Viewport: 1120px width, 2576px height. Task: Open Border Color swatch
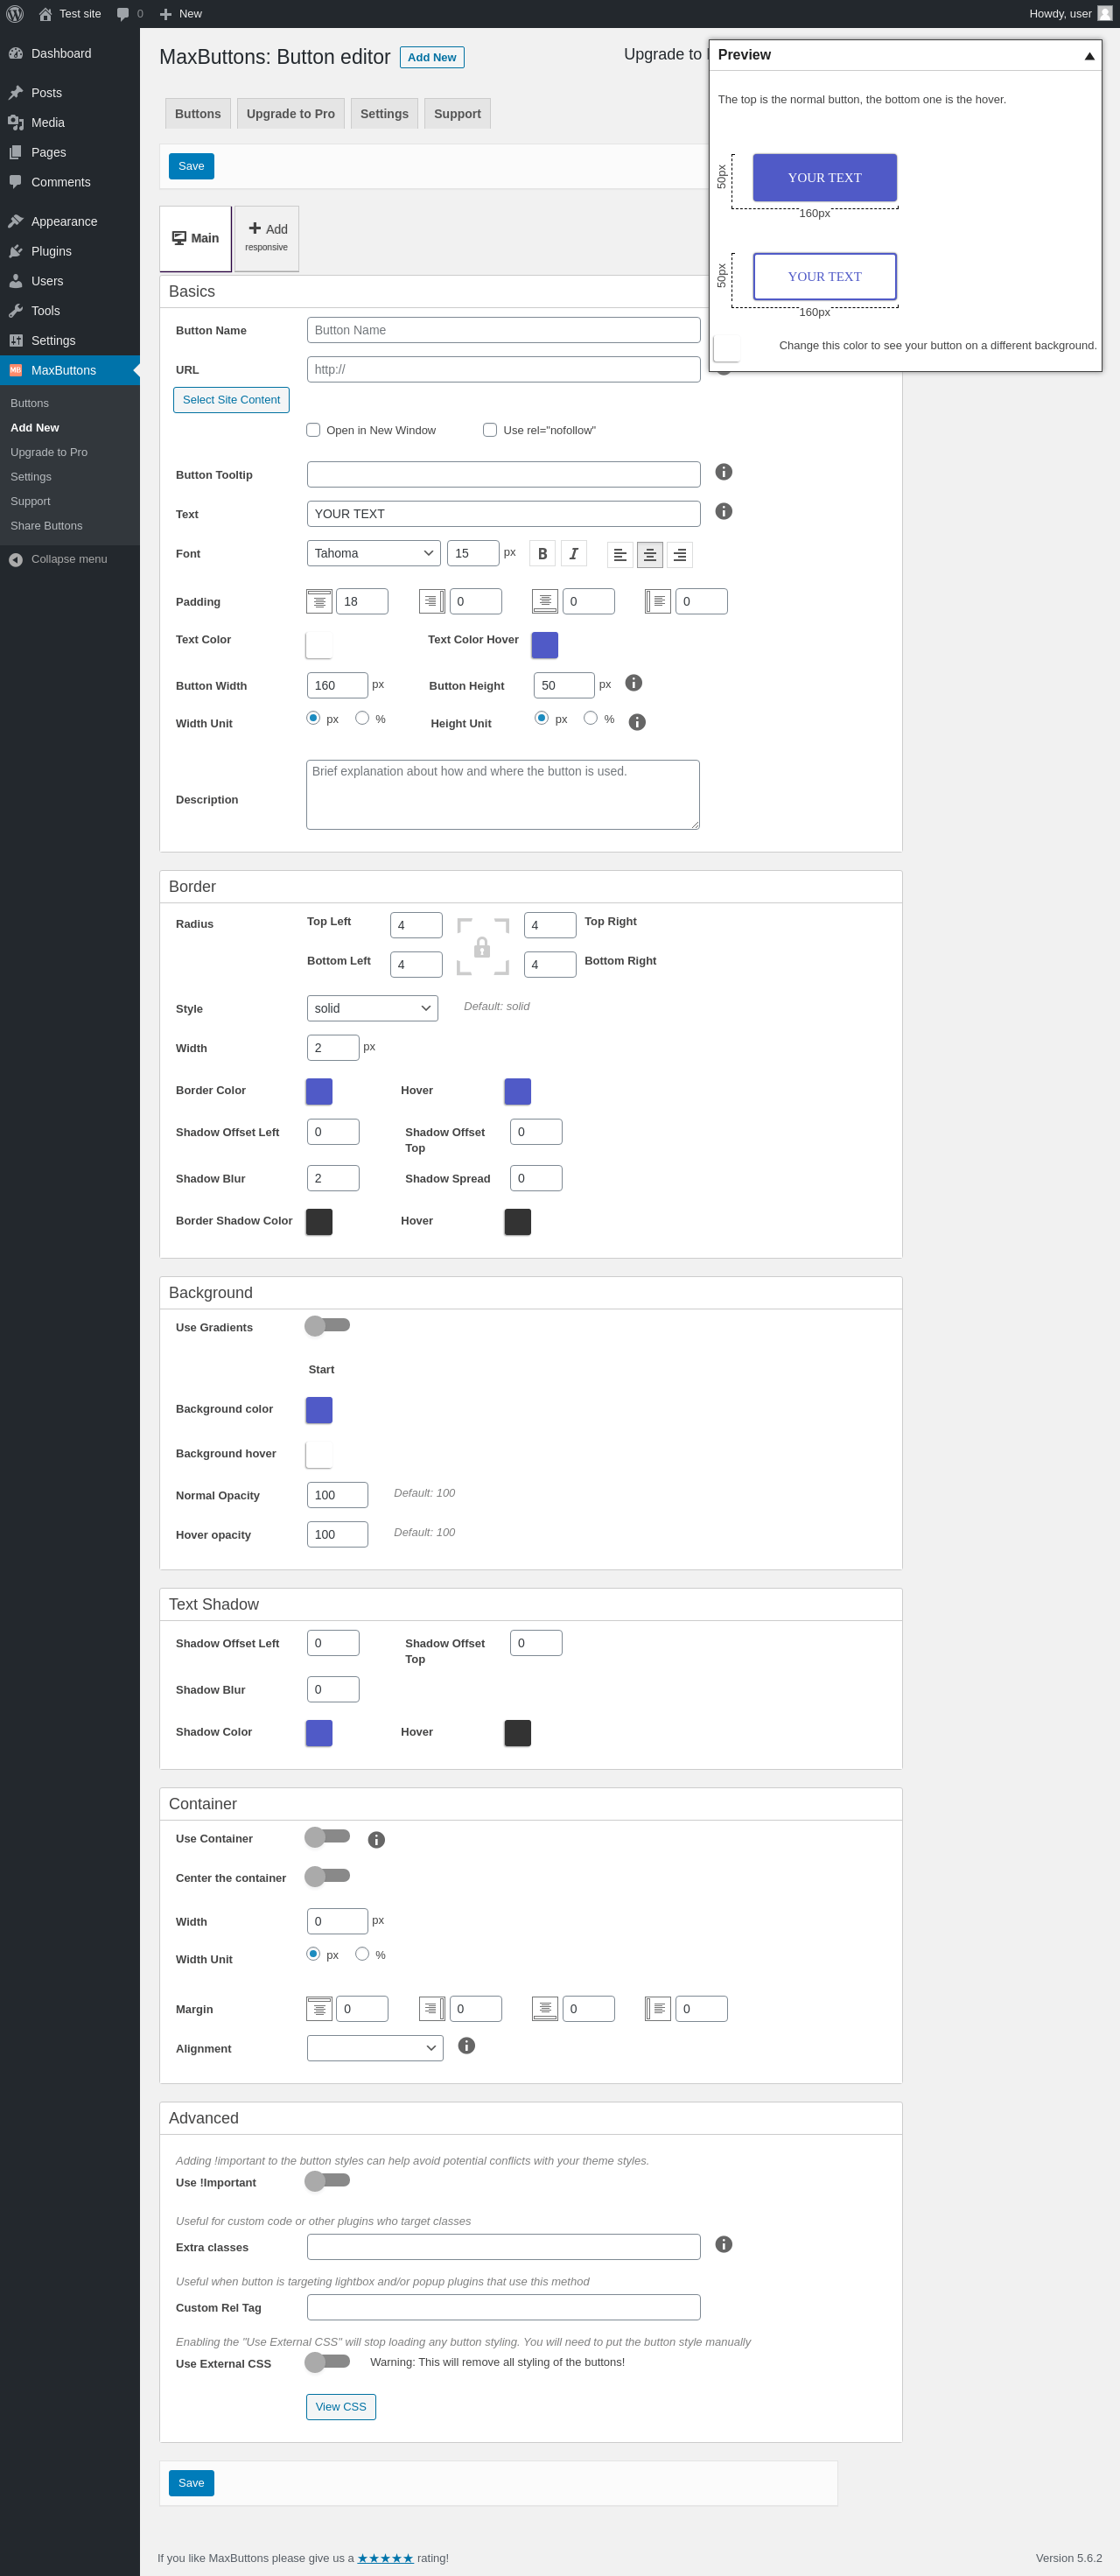319,1091
